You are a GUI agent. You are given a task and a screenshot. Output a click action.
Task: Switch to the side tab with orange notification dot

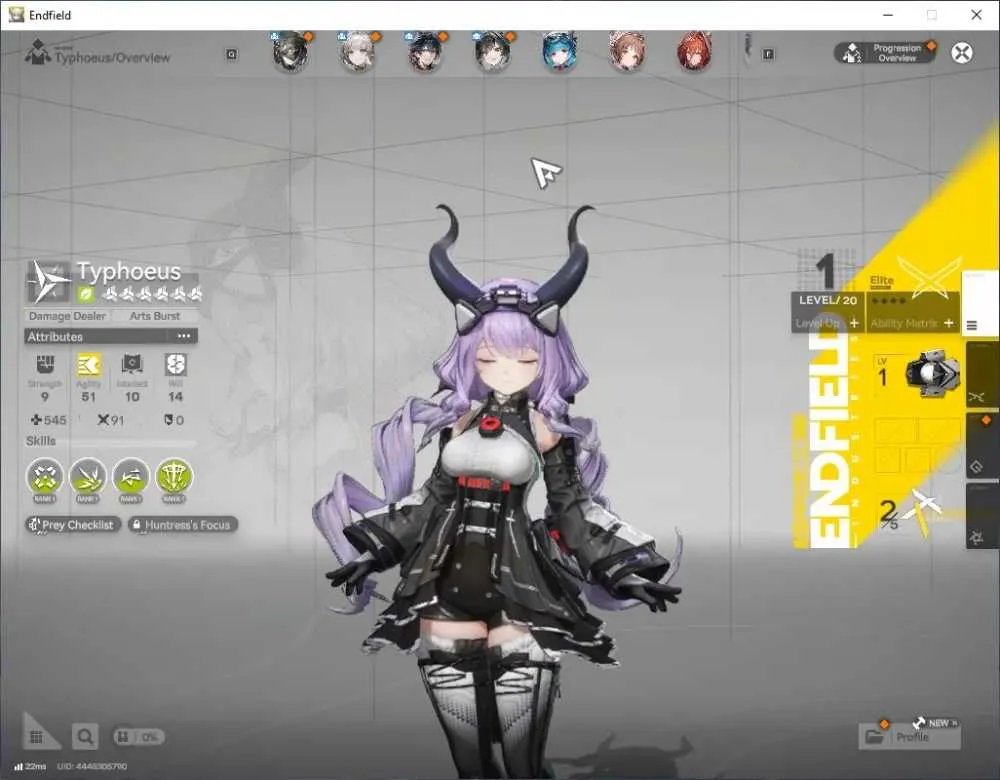[982, 445]
